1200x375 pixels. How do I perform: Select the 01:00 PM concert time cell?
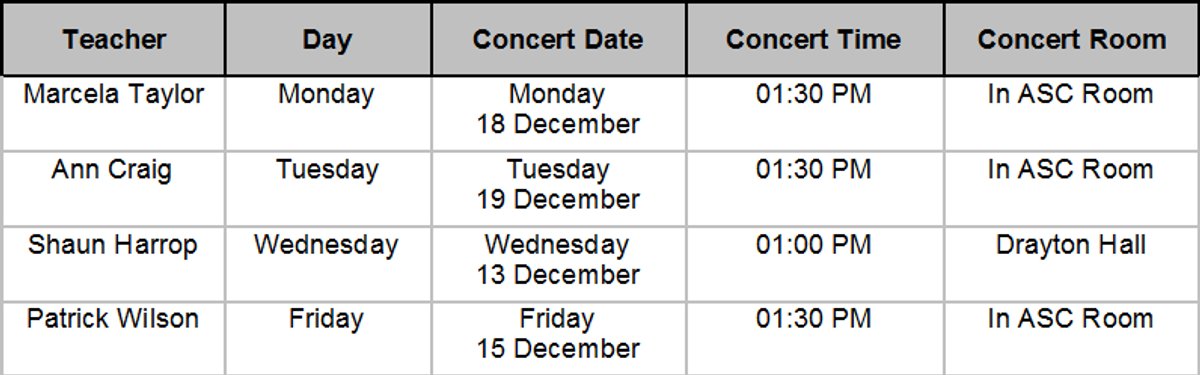(815, 264)
